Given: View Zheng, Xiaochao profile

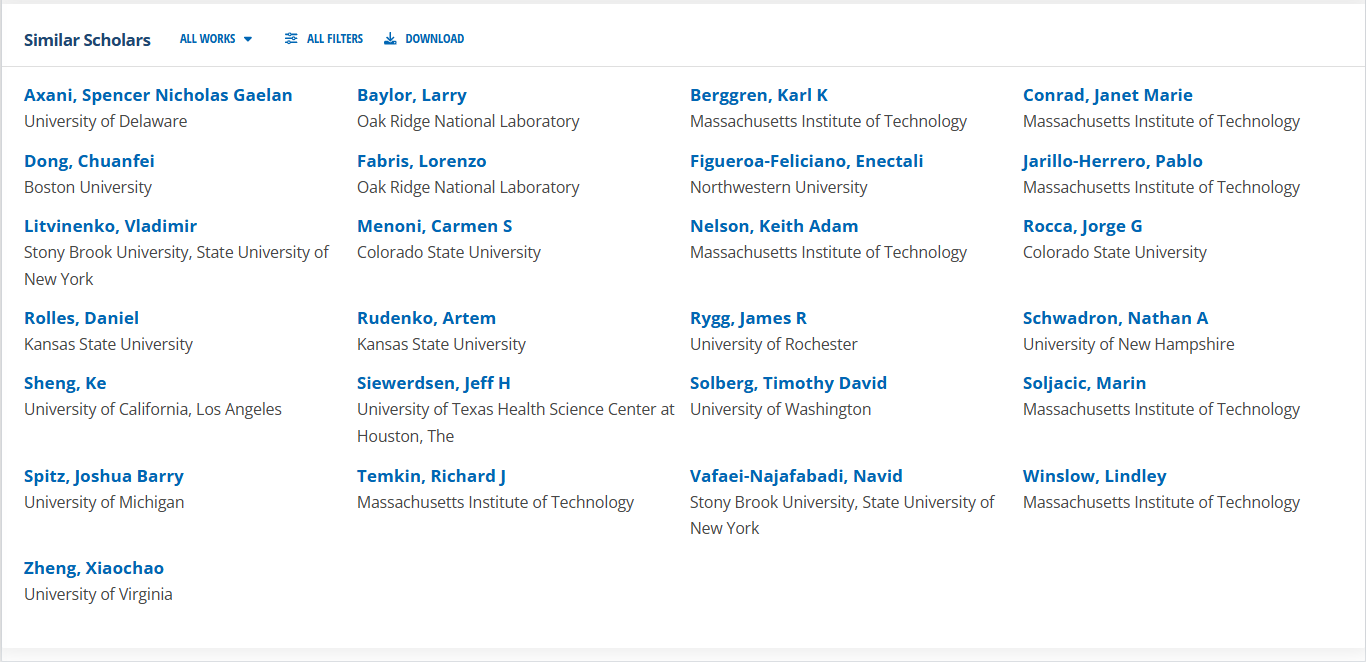Looking at the screenshot, I should coord(94,568).
